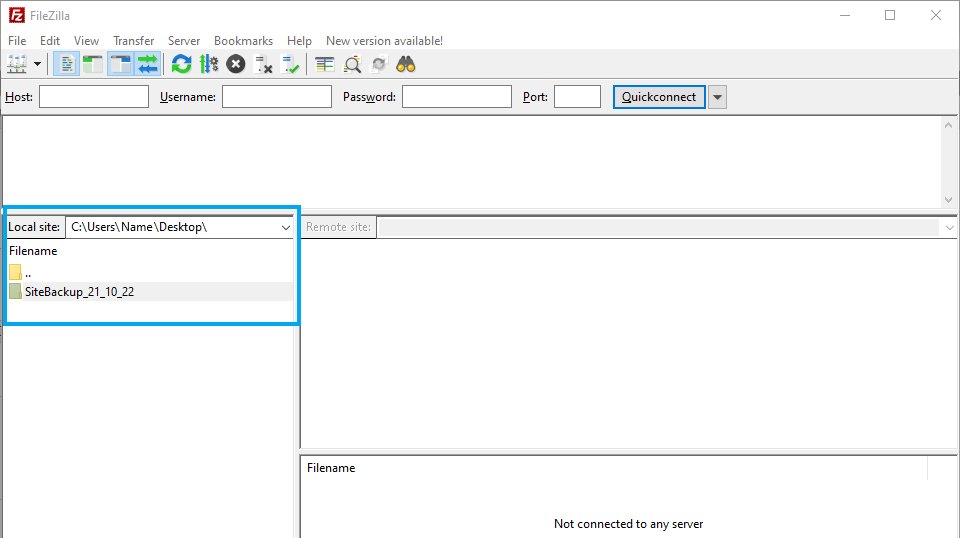Screen dimensions: 960x538
Task: Open Site Manager dropdown arrow
Action: (37, 64)
